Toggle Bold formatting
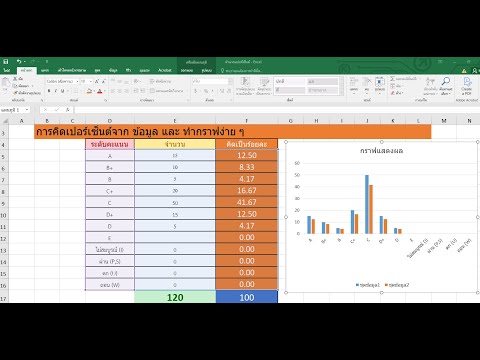 click(x=49, y=91)
